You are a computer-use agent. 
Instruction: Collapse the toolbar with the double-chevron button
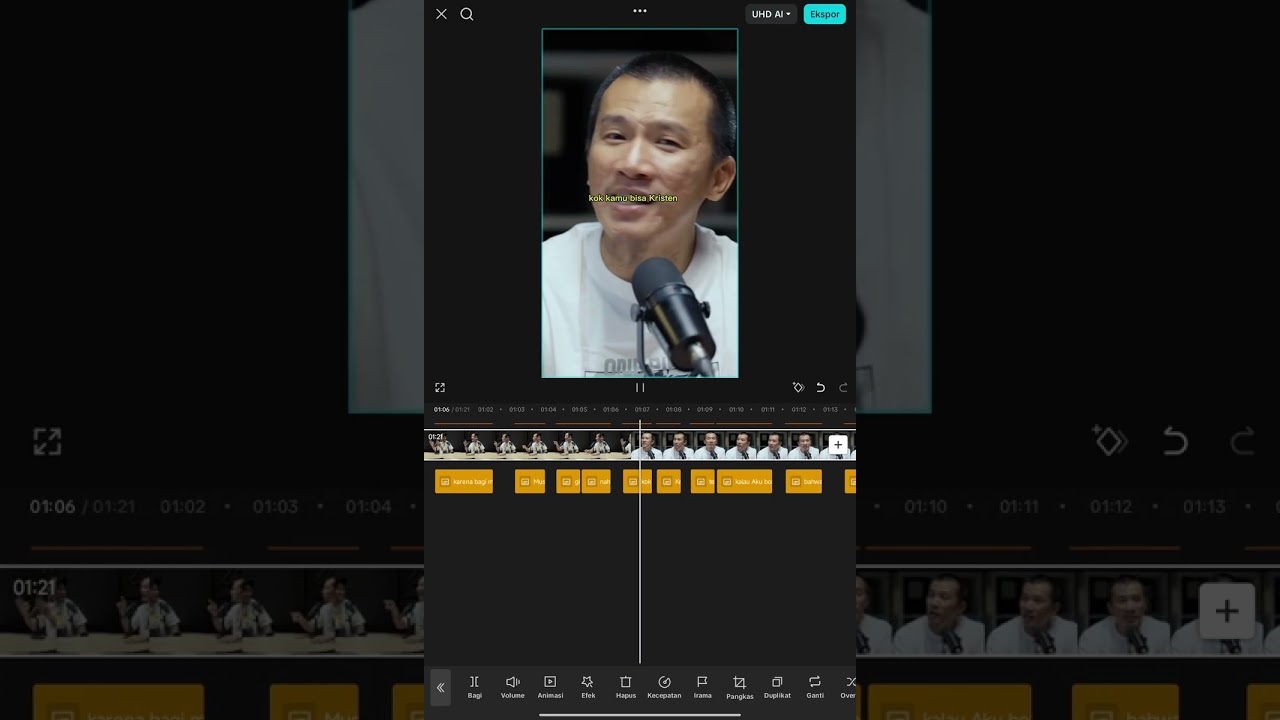tap(440, 688)
